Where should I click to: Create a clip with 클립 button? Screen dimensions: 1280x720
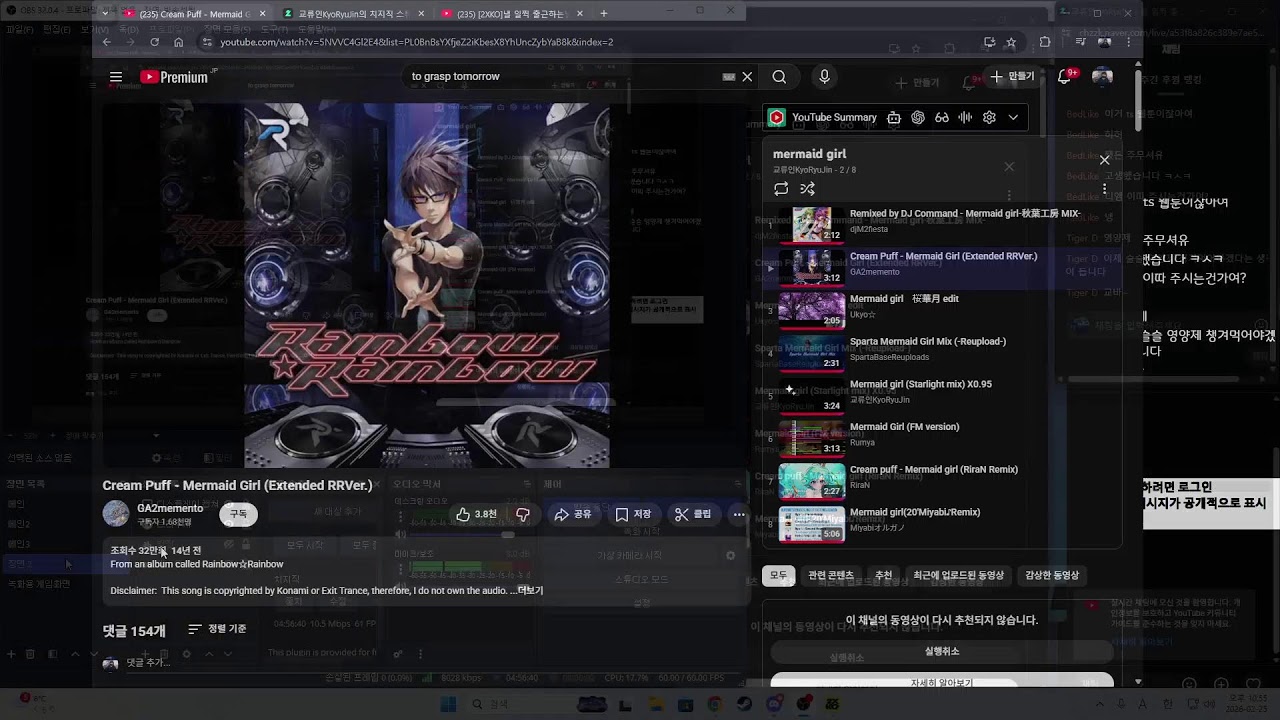tap(693, 514)
